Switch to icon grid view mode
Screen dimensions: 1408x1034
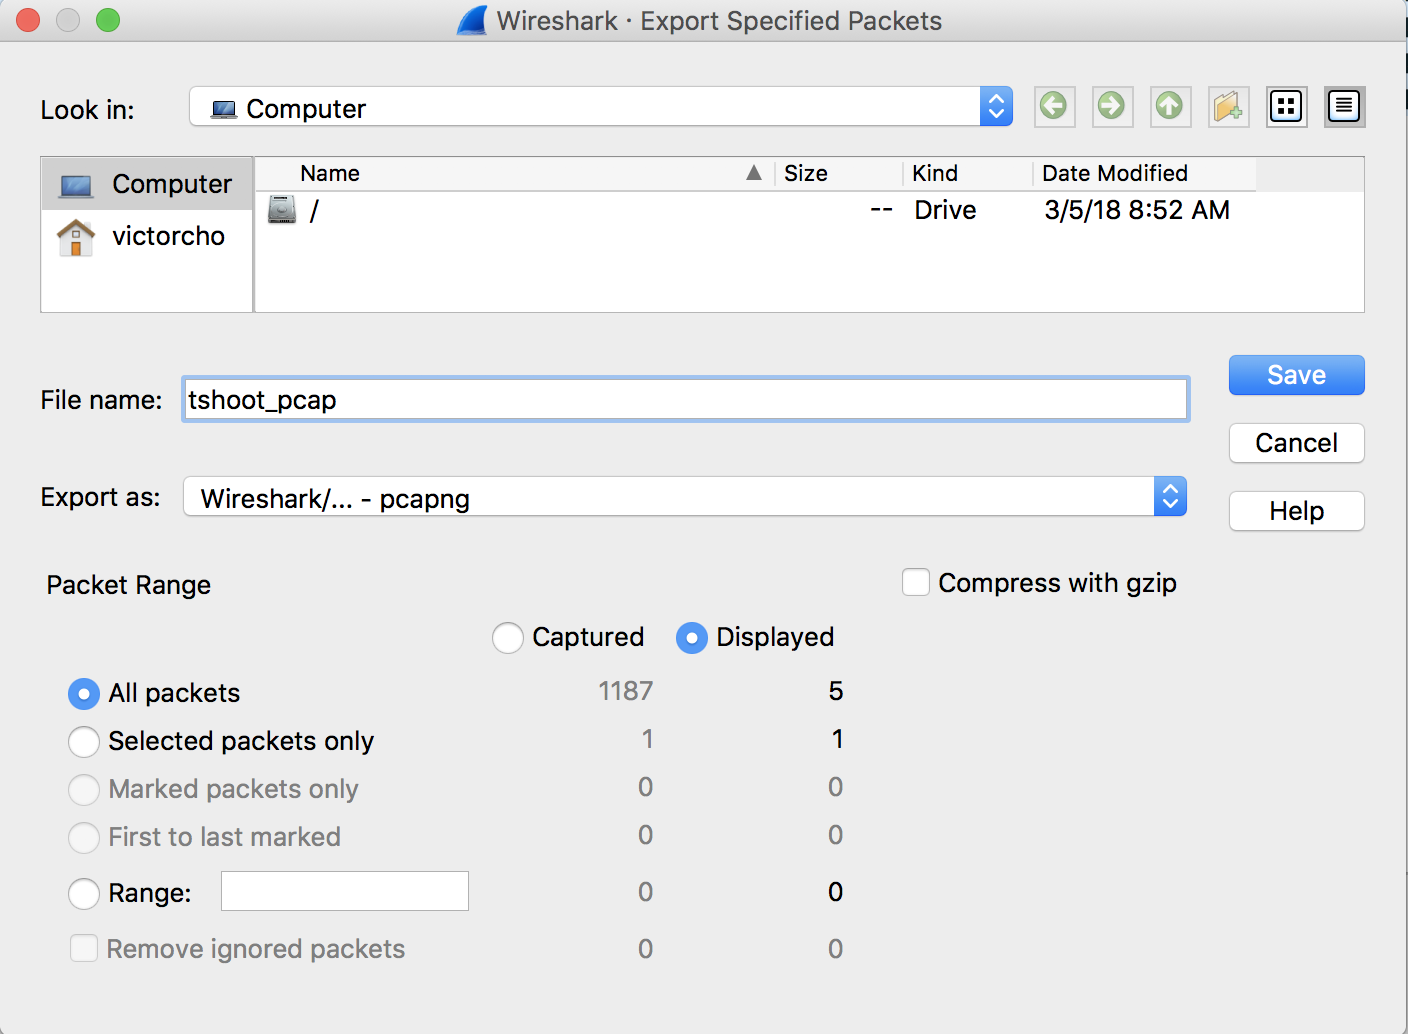tap(1286, 106)
